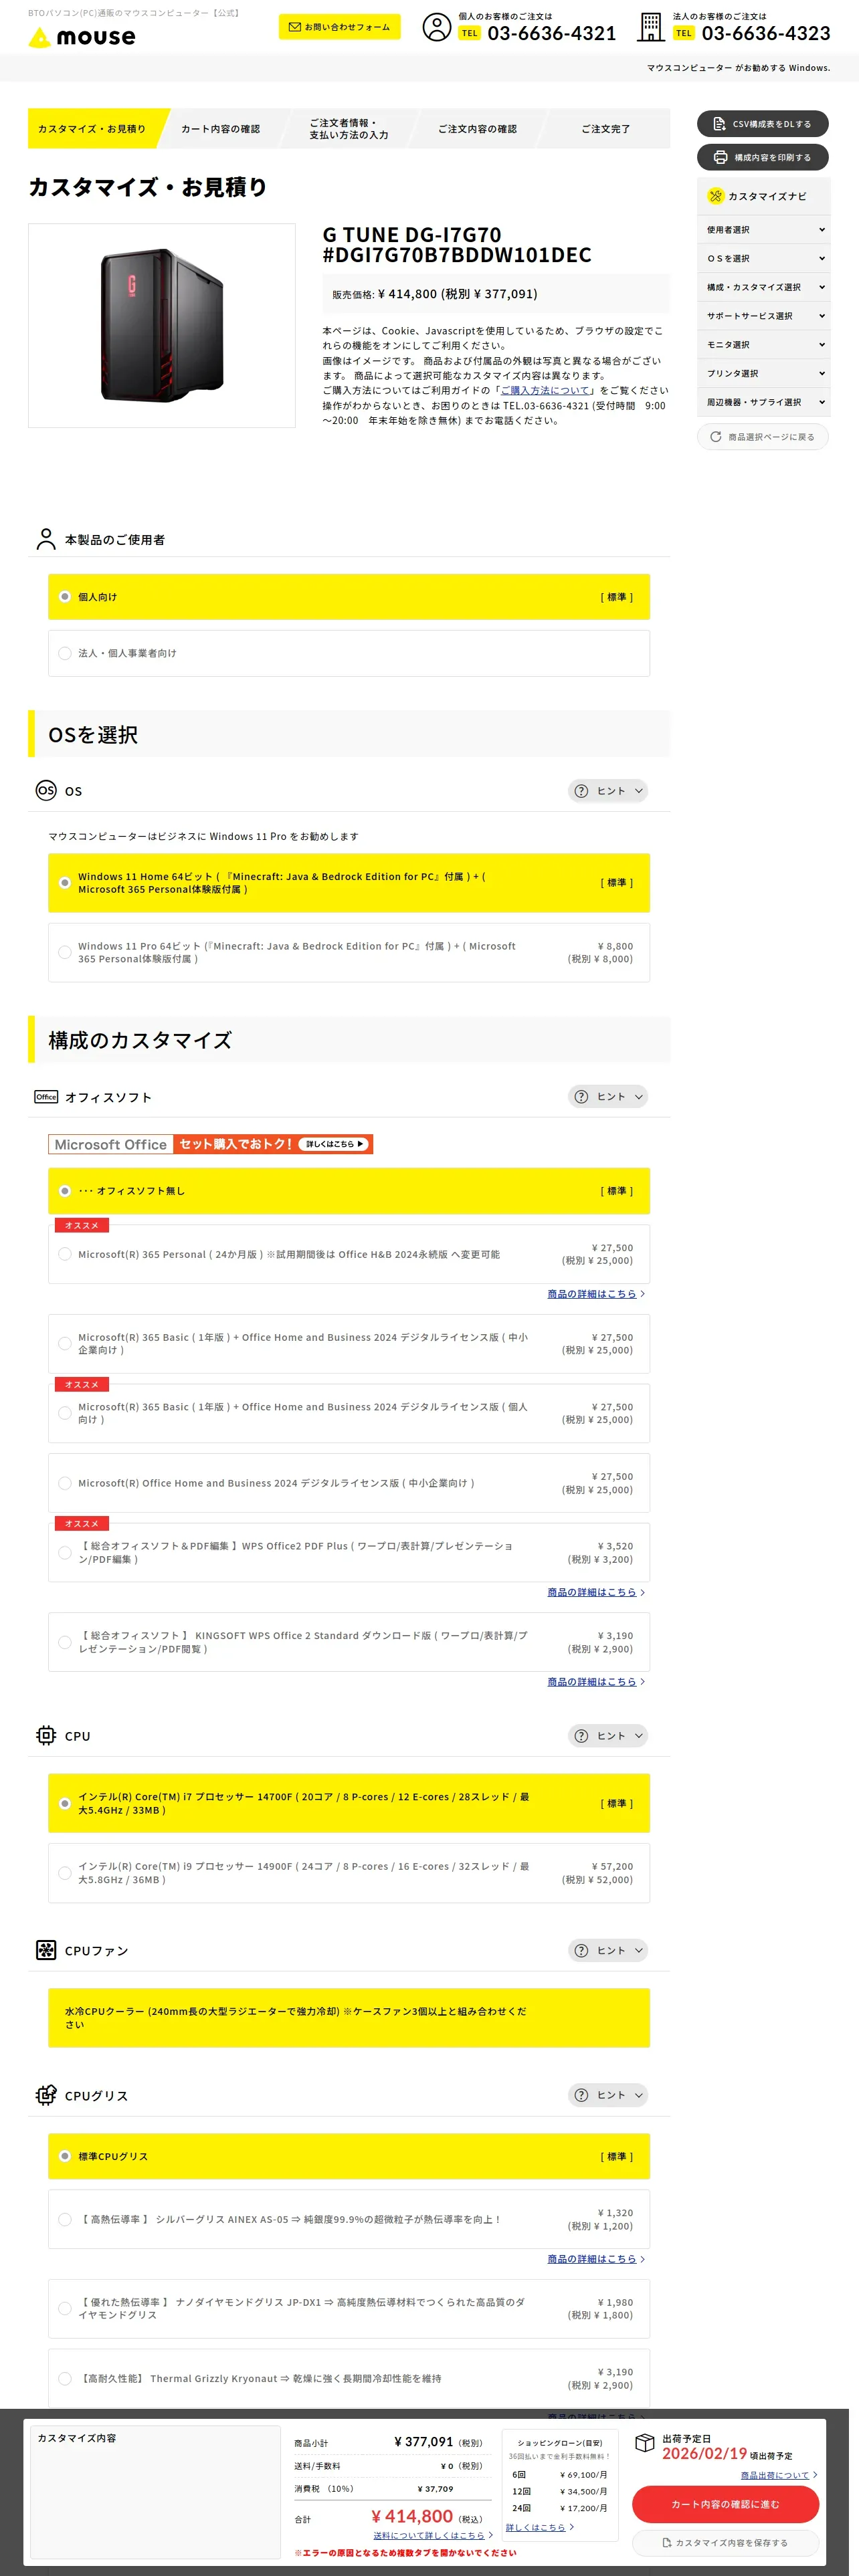Open the 商品出荷について link
Screen dimensions: 859x2576
[775, 2475]
